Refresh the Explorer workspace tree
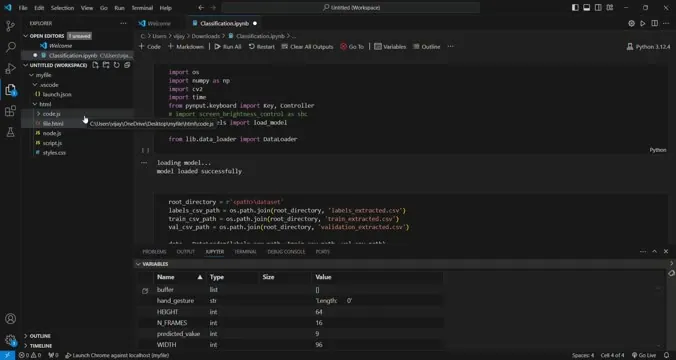Viewport: 676px width, 360px height. (x=116, y=65)
